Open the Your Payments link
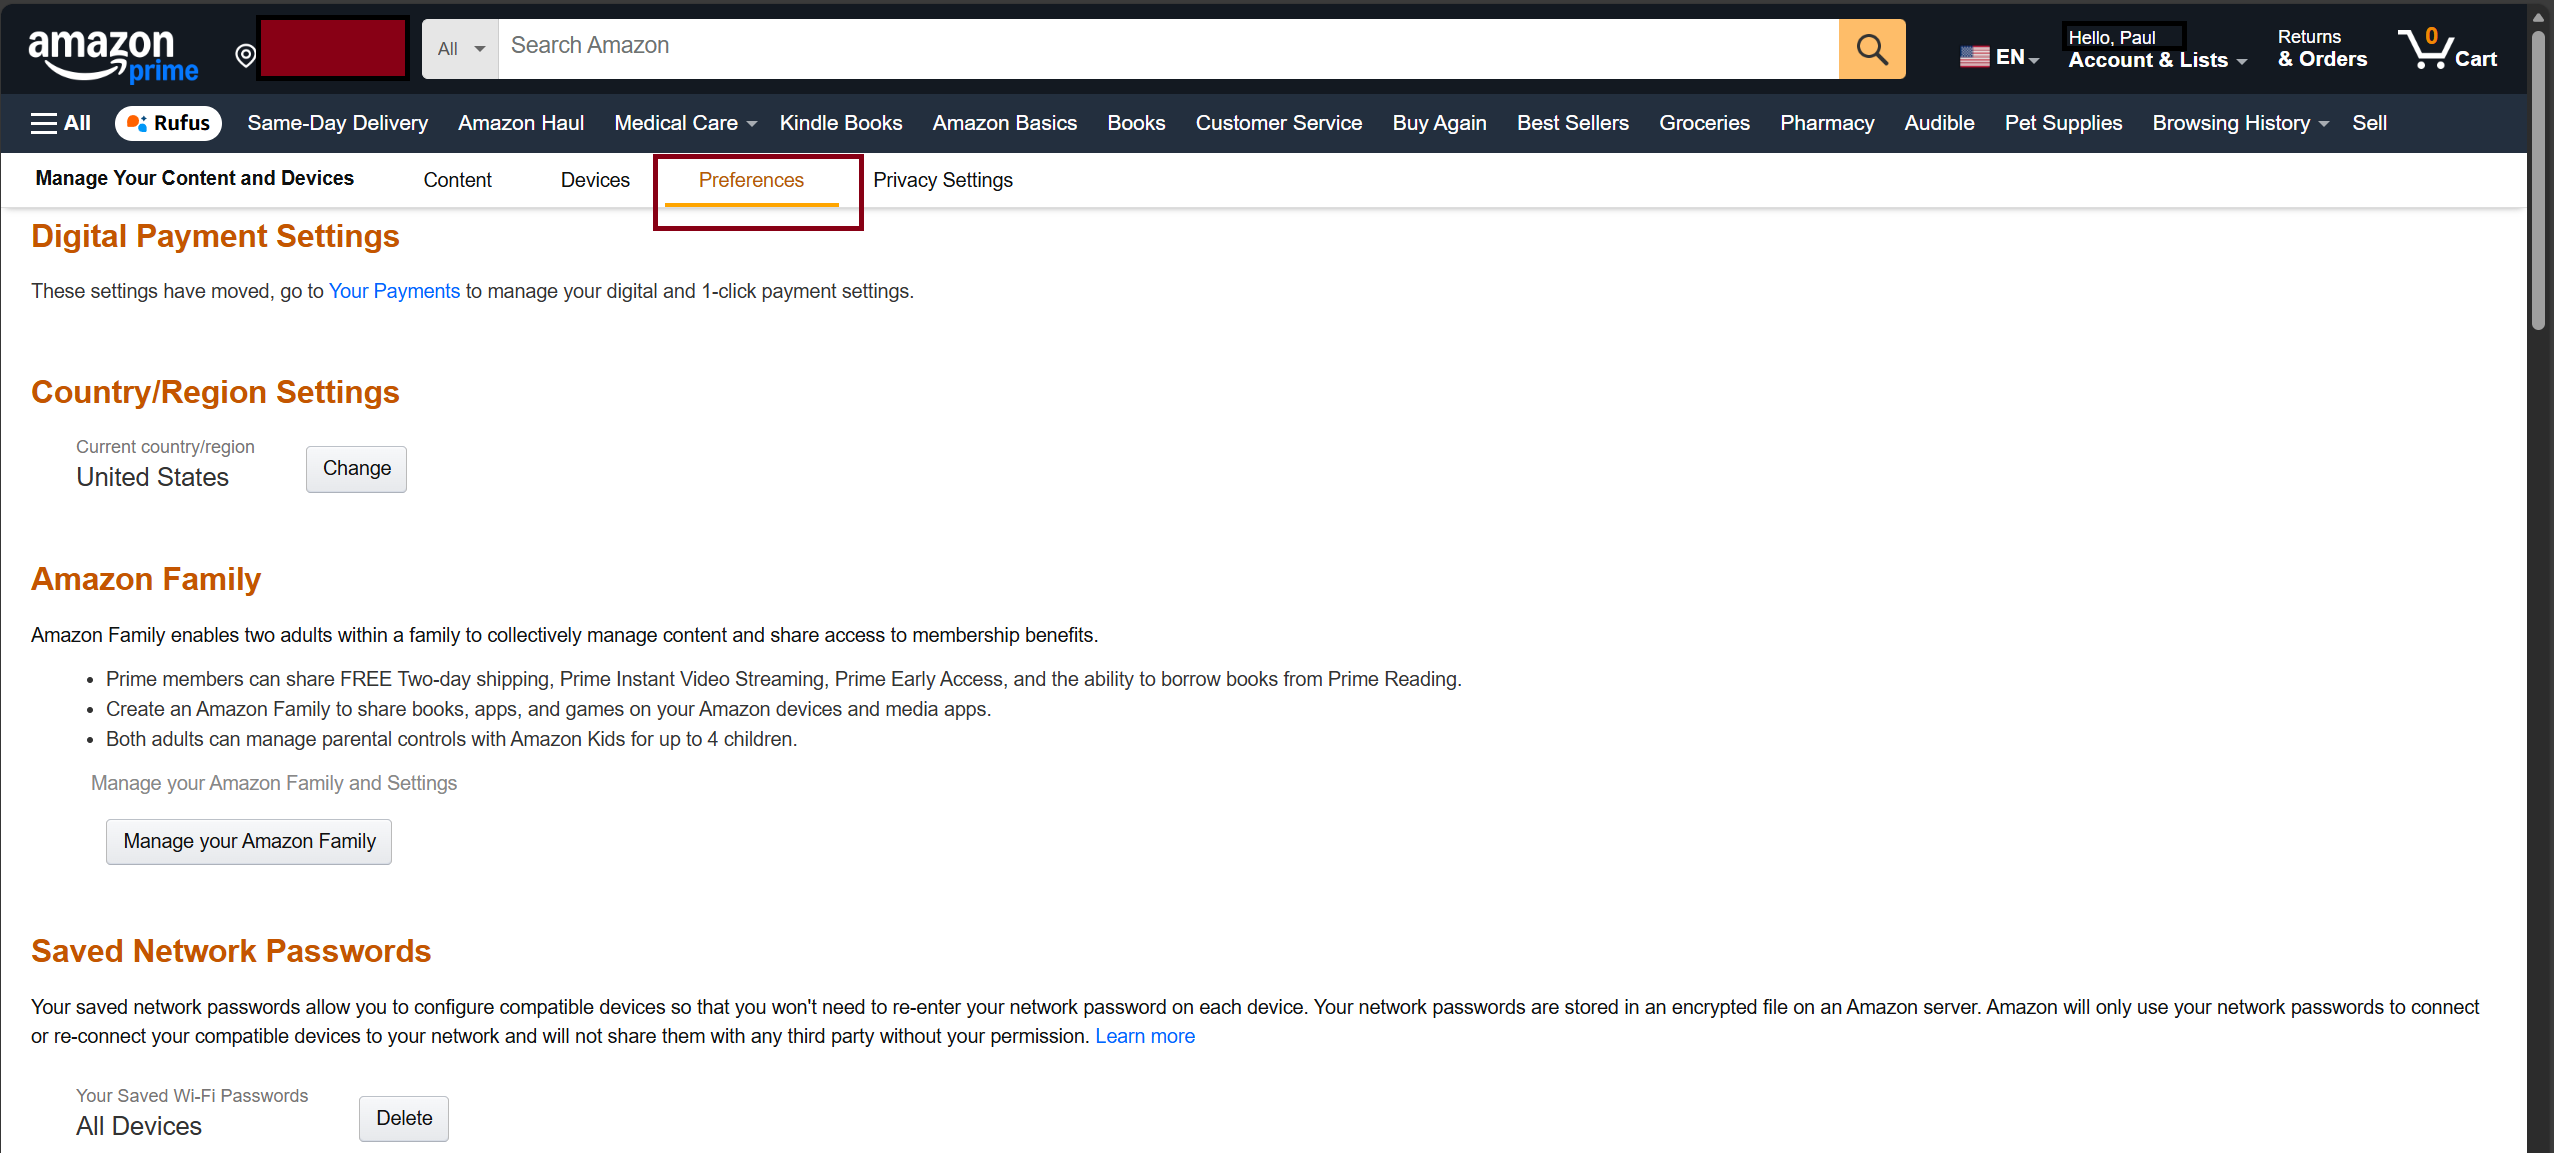The image size is (2554, 1153). click(394, 291)
